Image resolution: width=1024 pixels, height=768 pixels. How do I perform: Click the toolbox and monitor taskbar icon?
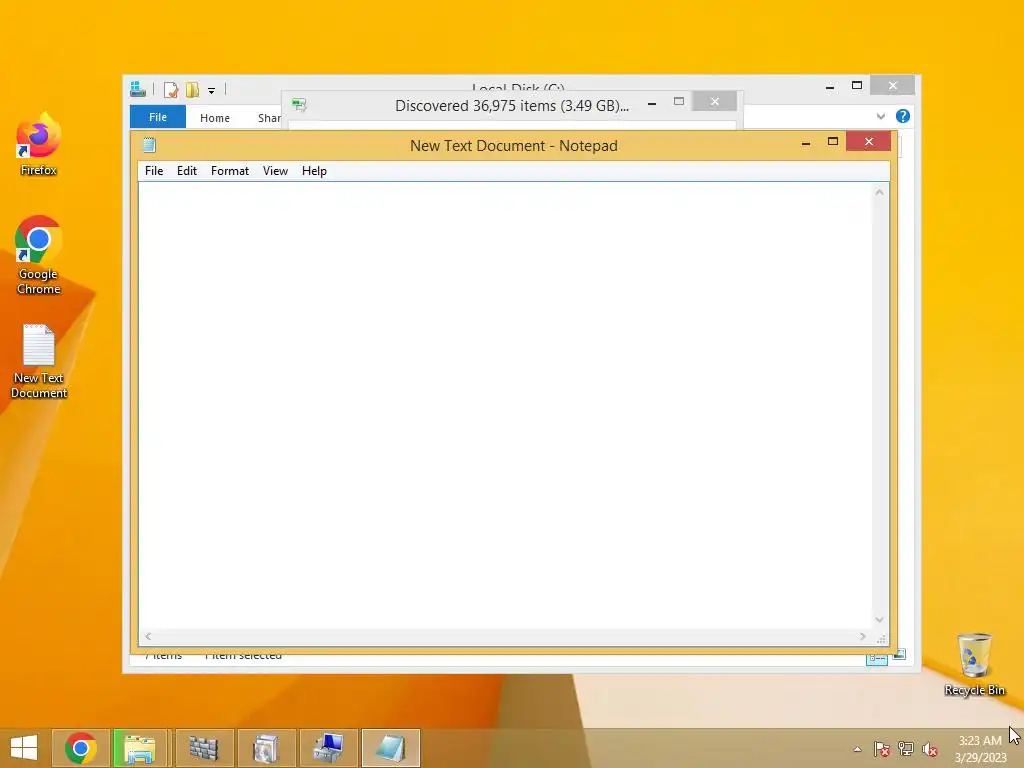(328, 748)
